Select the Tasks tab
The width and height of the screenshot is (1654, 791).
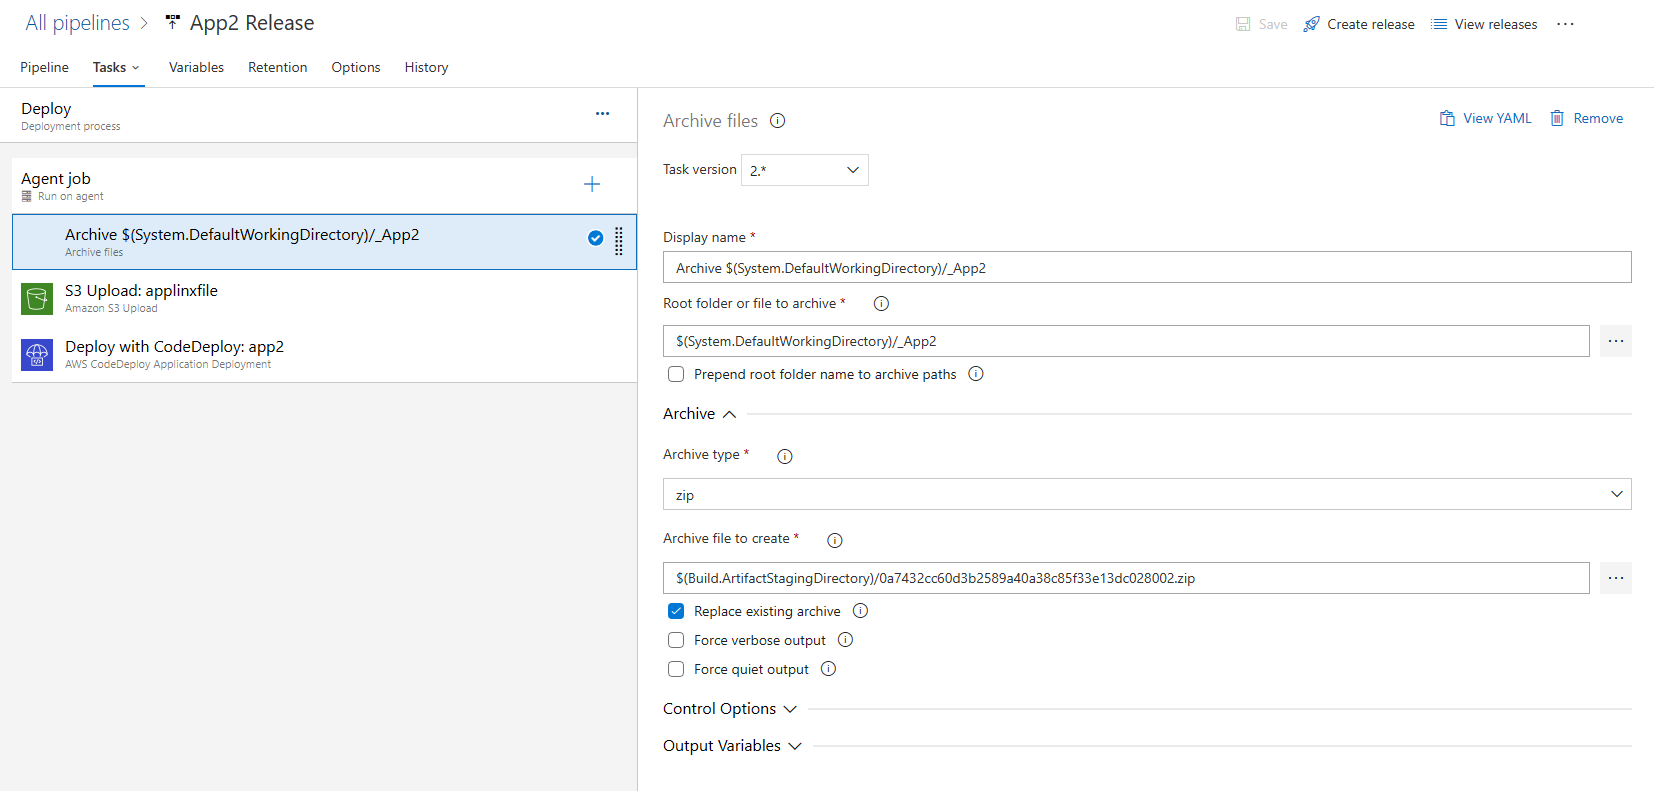click(109, 67)
